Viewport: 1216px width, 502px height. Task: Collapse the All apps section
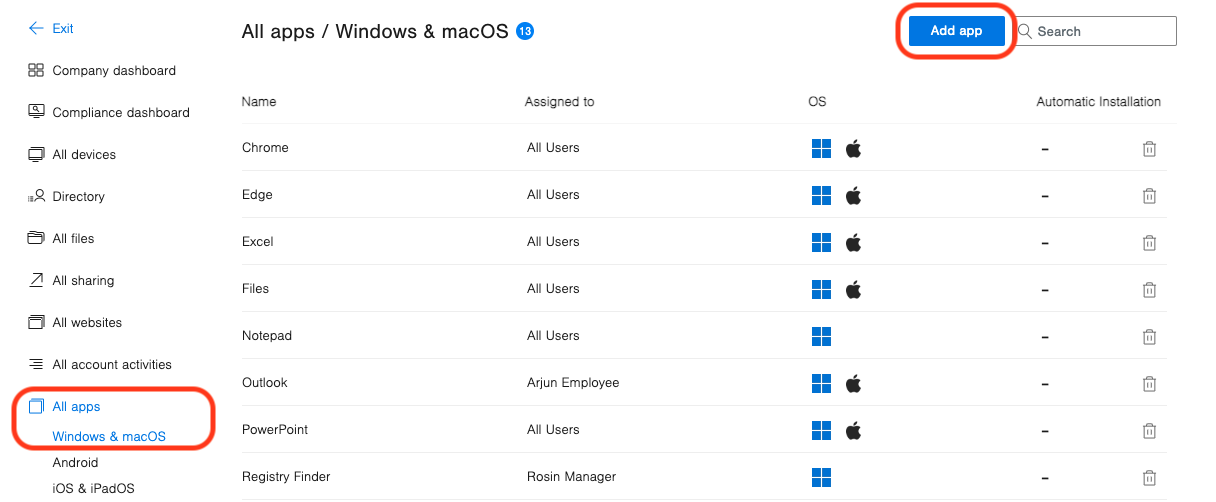76,407
